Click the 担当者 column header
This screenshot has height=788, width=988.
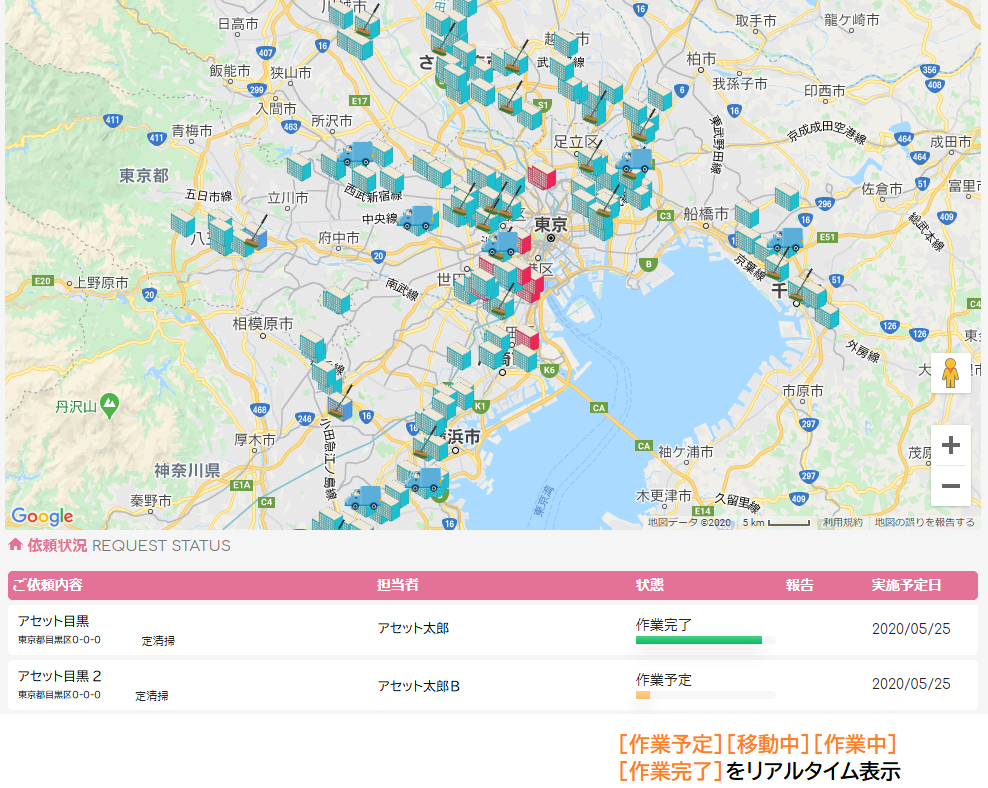pos(398,585)
